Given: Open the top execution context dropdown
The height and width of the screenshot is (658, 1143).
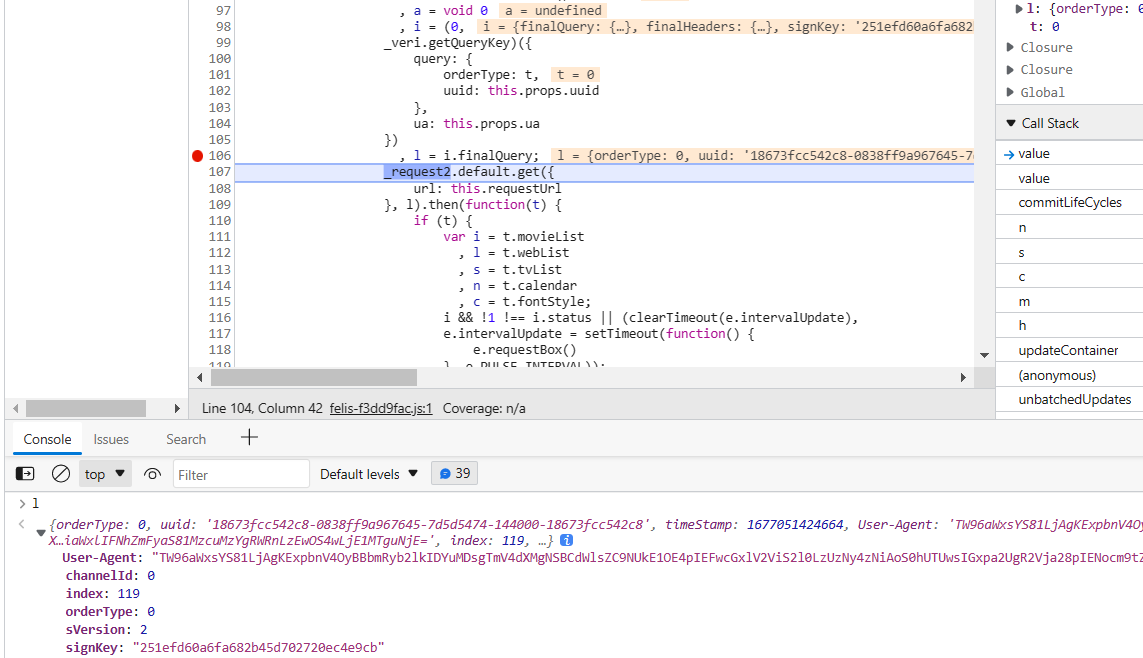Looking at the screenshot, I should click(x=105, y=474).
